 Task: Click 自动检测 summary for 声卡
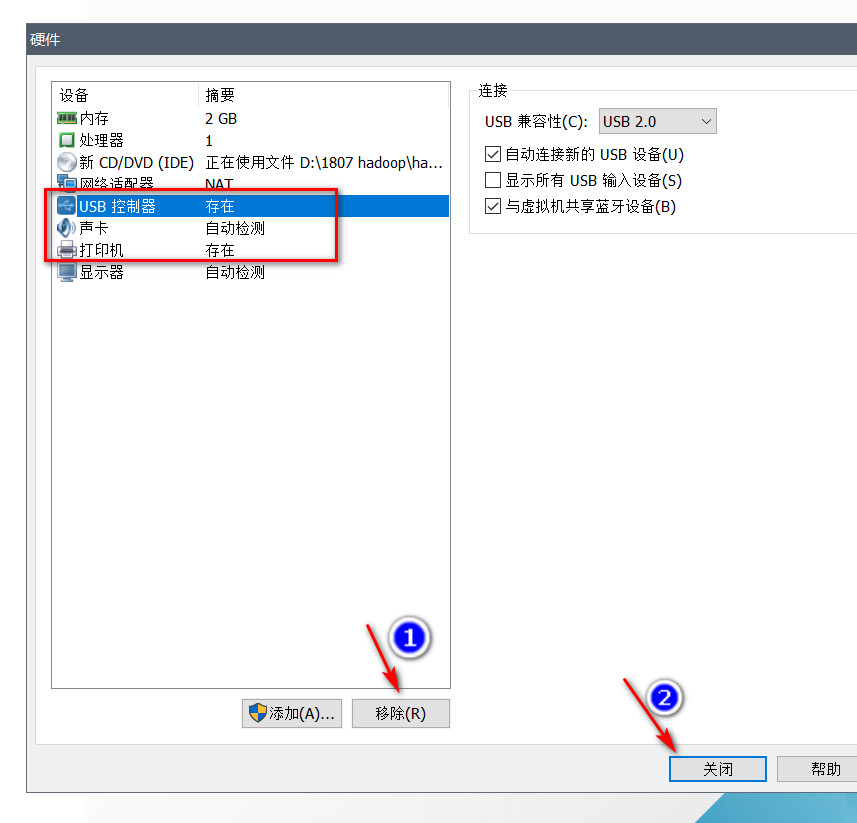click(235, 228)
